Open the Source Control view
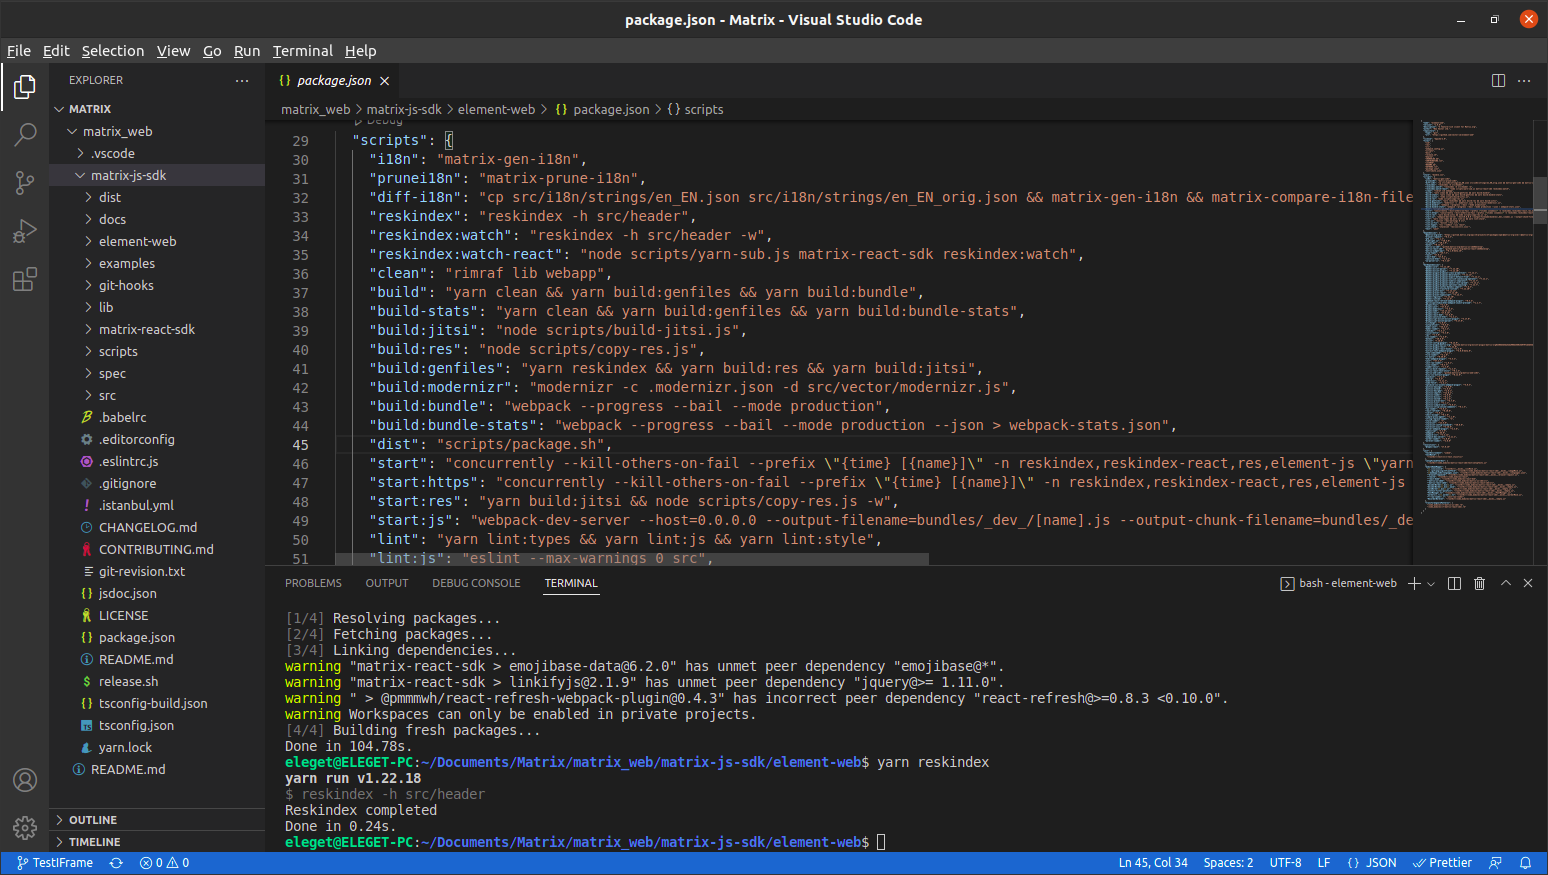 click(25, 182)
